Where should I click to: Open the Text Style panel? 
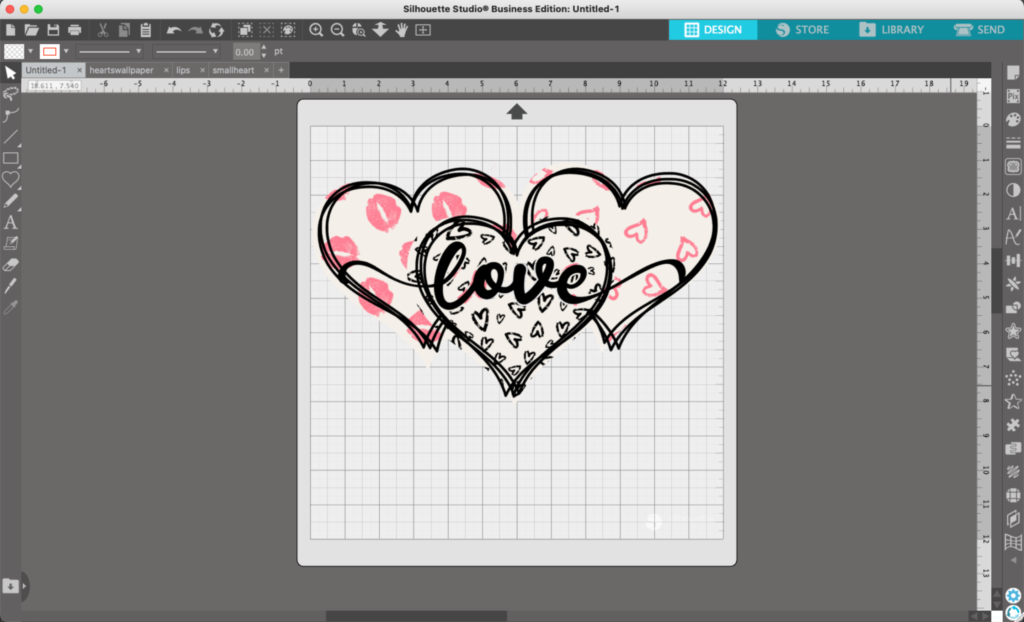(1013, 214)
